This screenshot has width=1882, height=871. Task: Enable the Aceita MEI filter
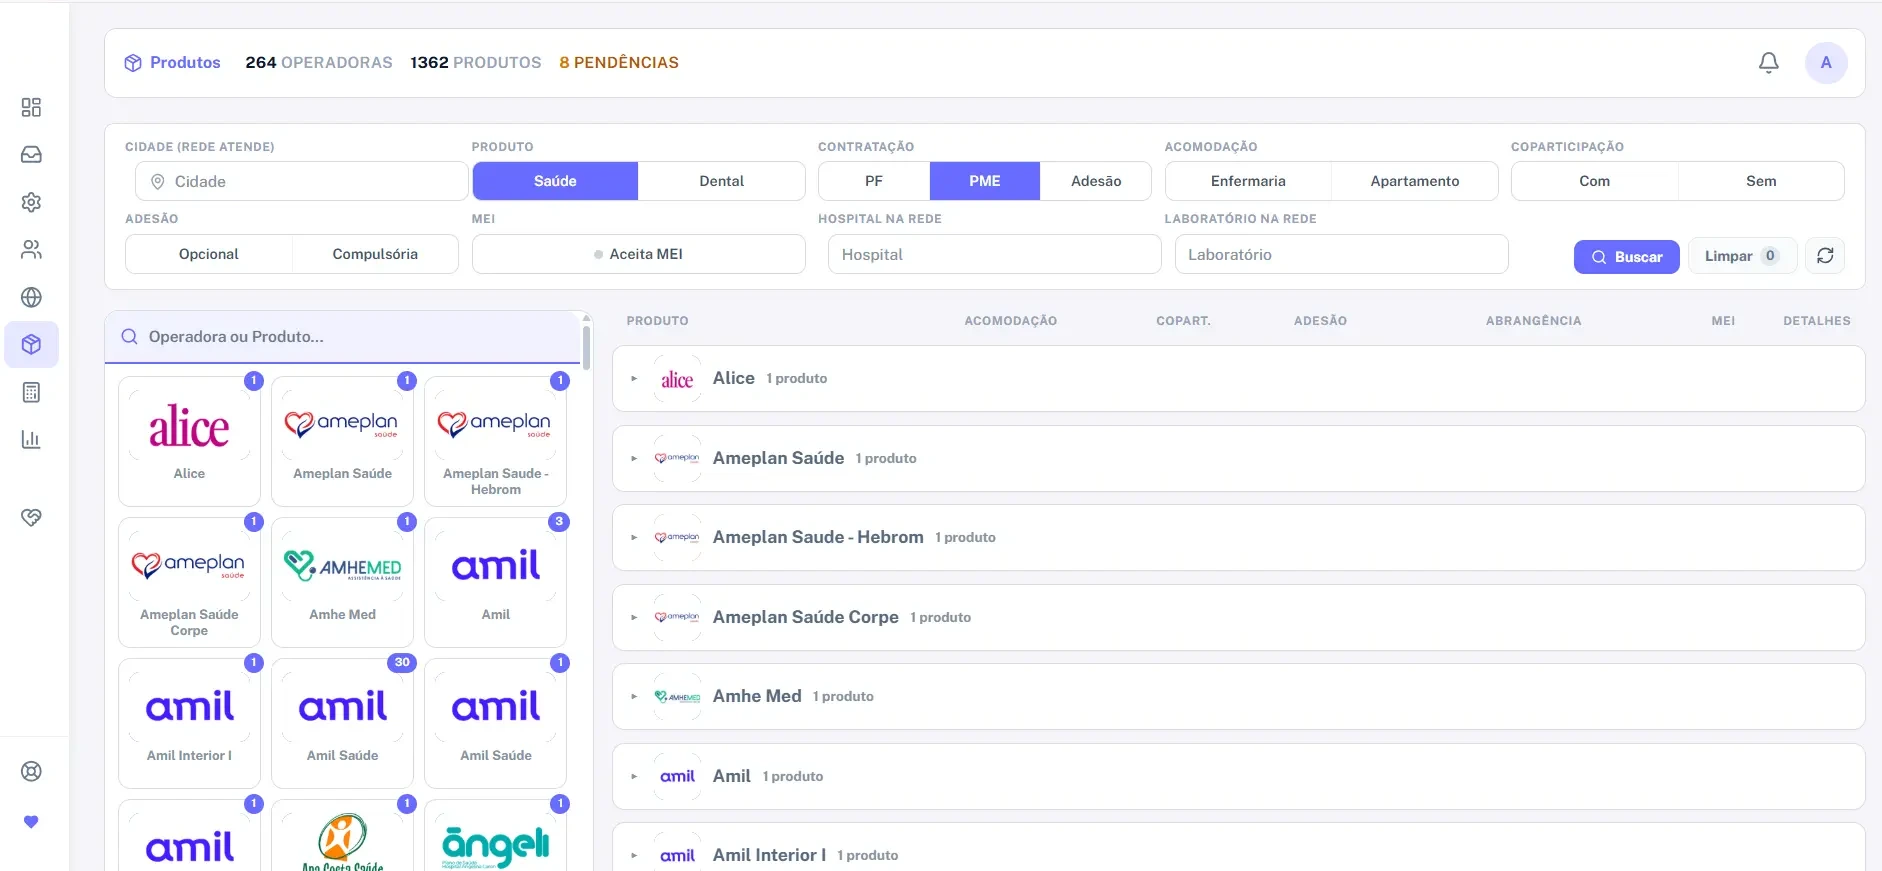639,254
